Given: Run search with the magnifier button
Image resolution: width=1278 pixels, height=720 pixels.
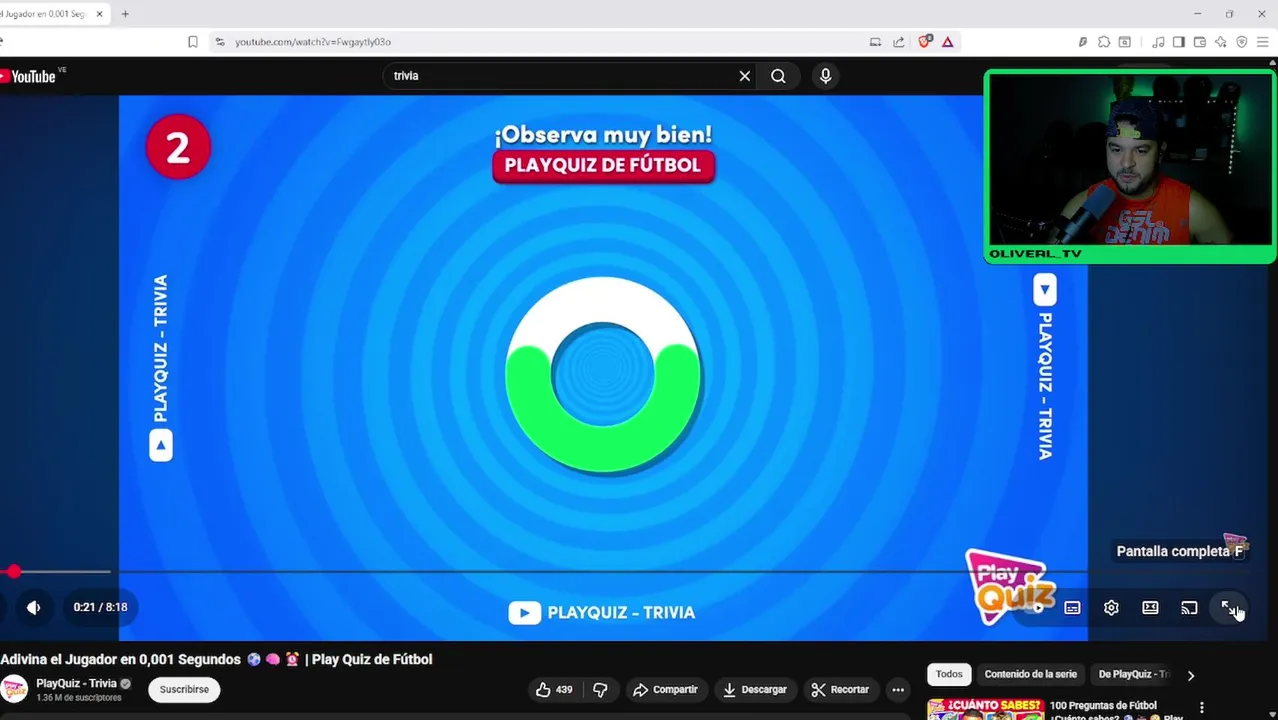Looking at the screenshot, I should 778,76.
